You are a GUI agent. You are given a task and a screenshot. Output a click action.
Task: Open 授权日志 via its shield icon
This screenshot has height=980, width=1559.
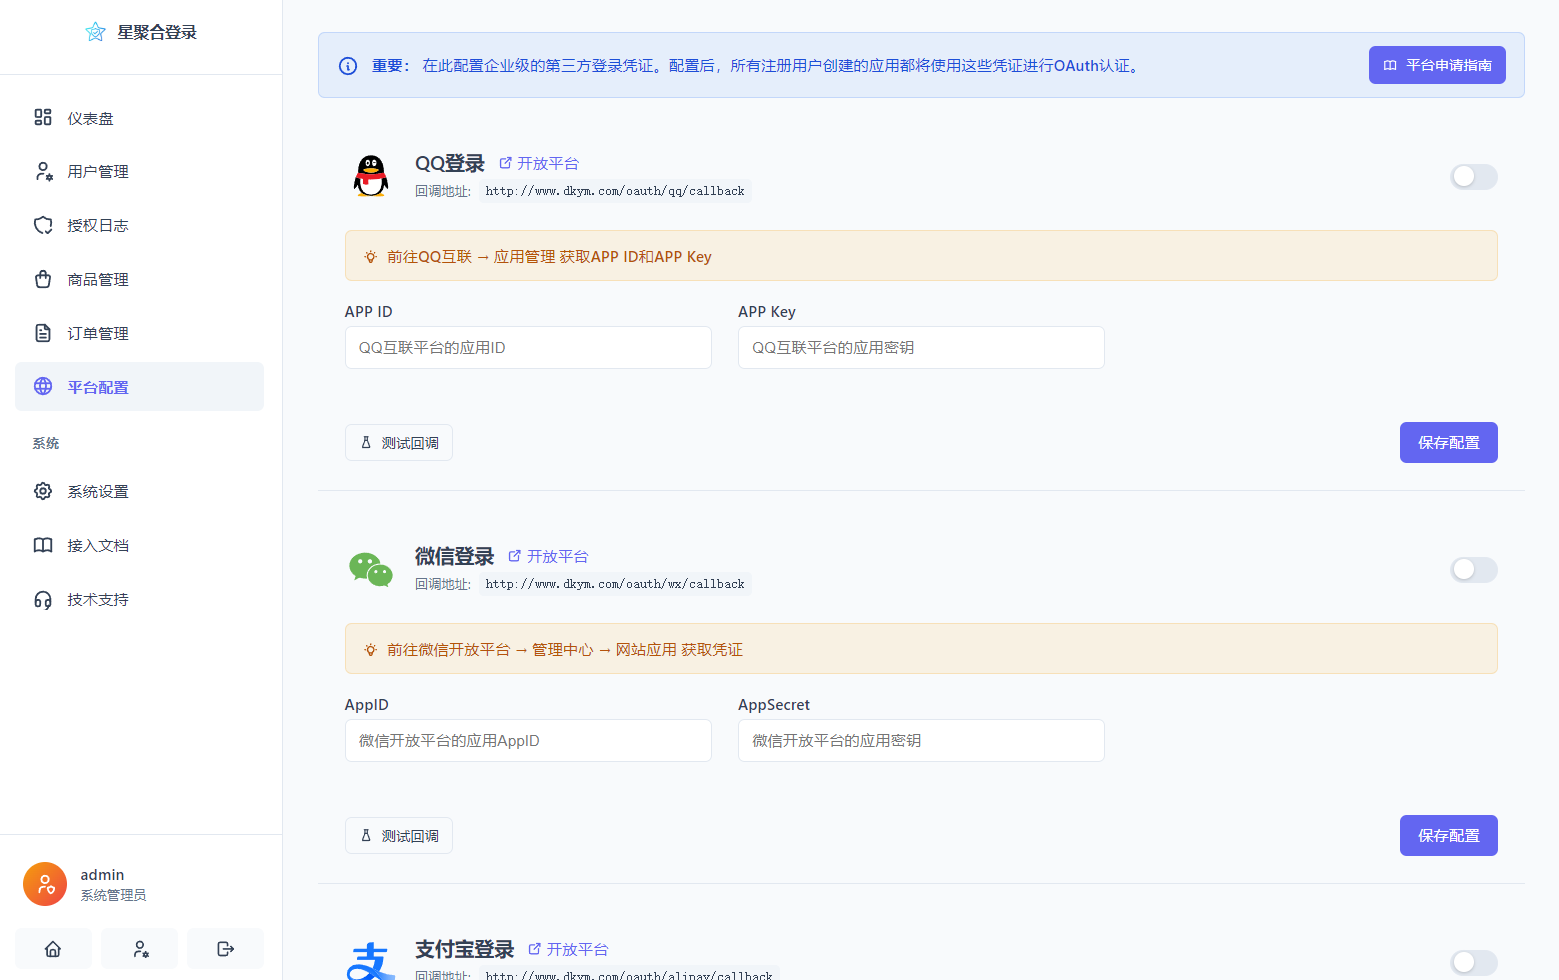point(42,225)
